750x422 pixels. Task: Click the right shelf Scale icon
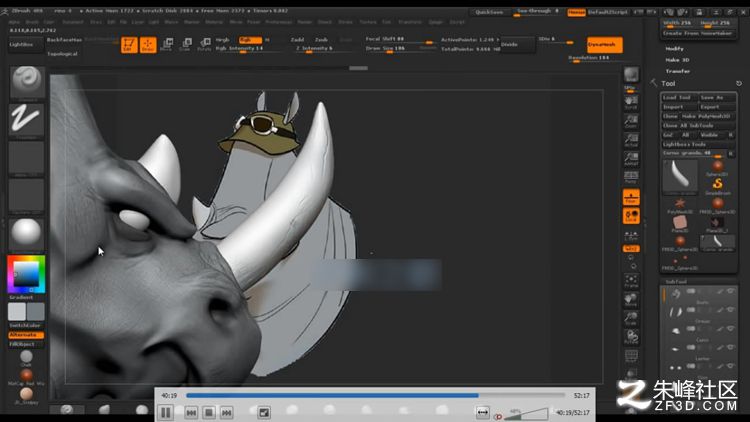point(631,318)
